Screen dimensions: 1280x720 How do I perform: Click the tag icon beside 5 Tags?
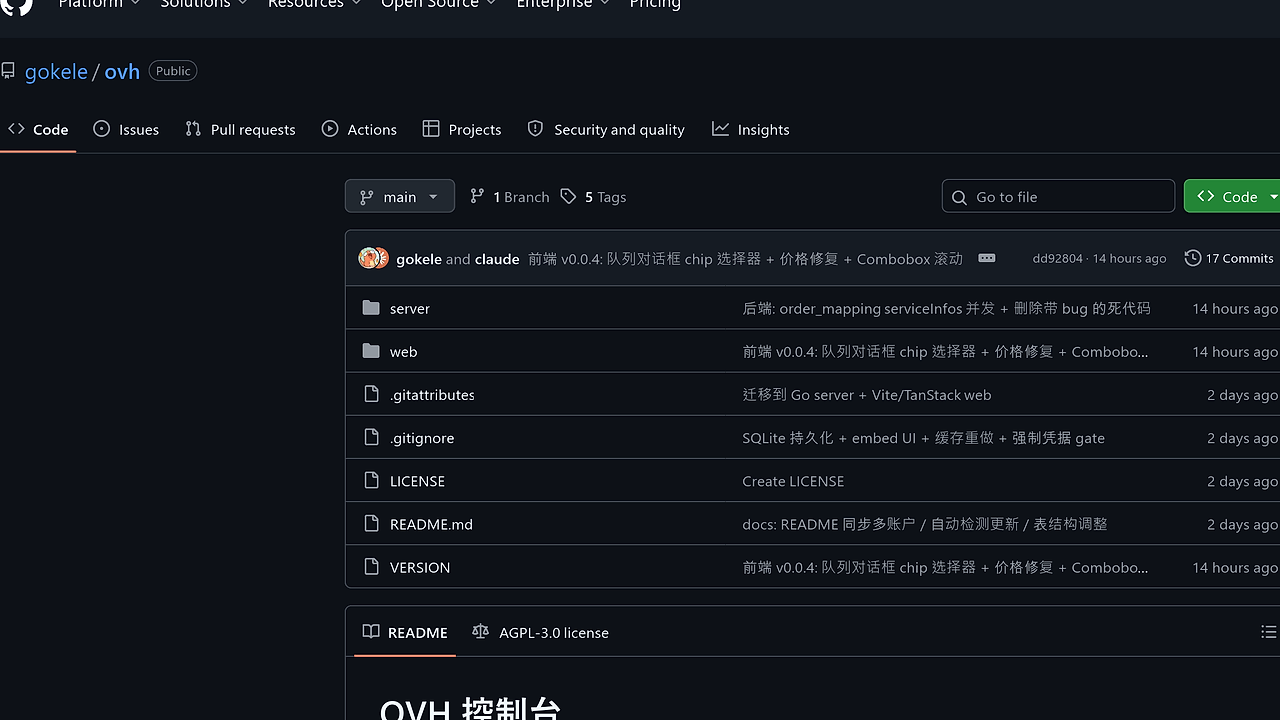coord(568,197)
